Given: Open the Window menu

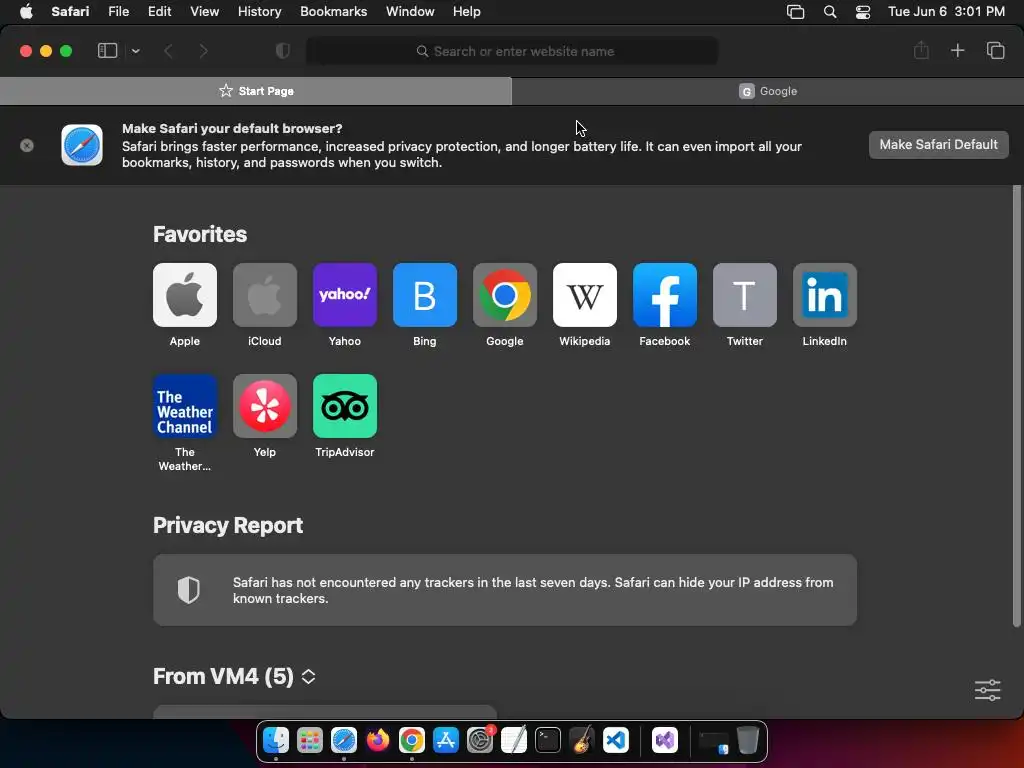Looking at the screenshot, I should pos(410,12).
